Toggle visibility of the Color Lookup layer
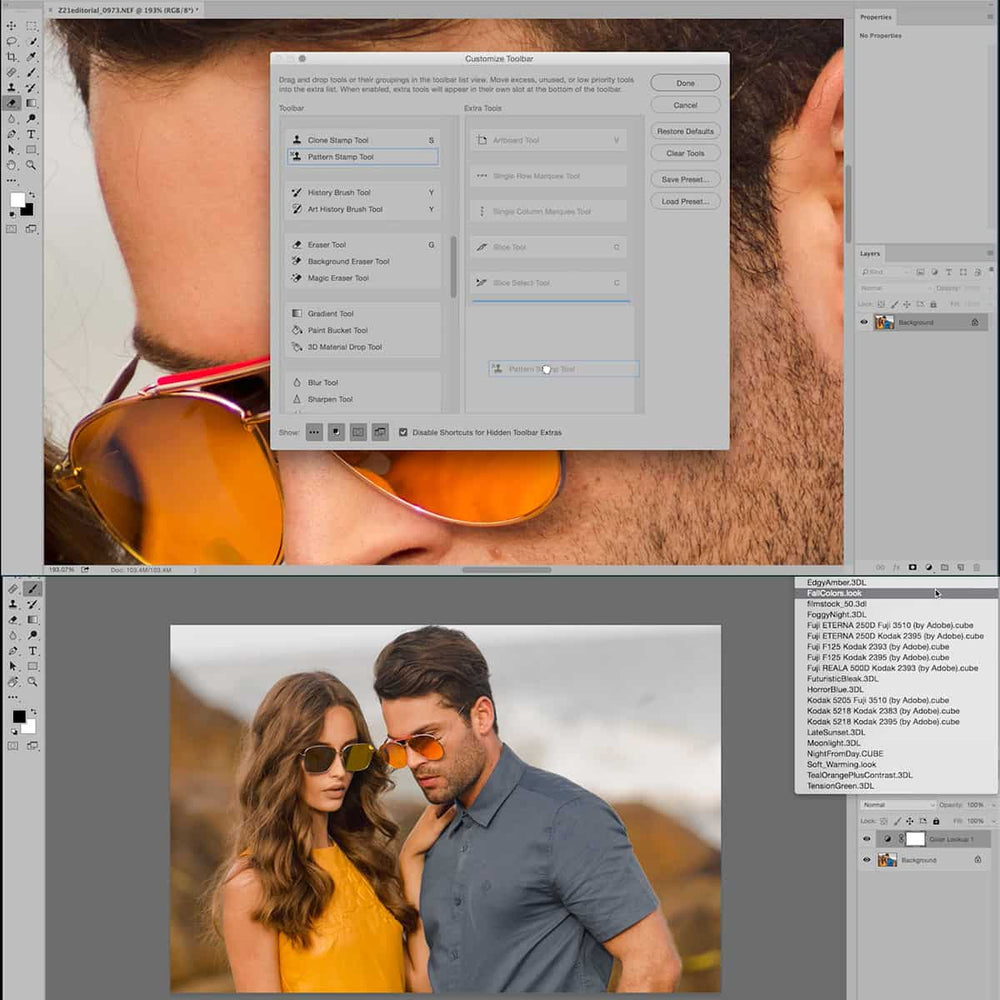 [866, 838]
